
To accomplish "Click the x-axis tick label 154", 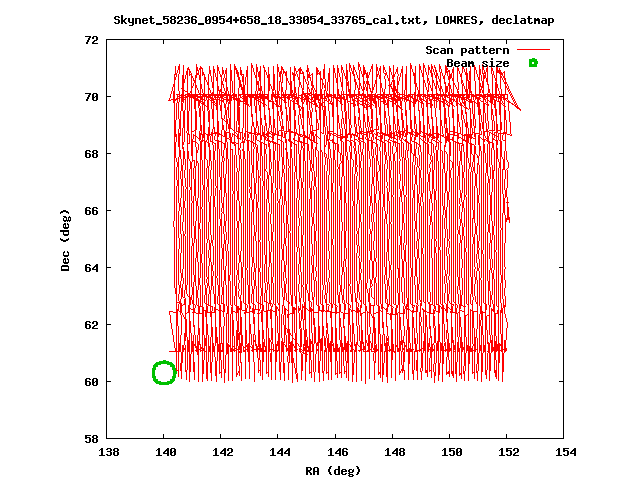I will point(566,452).
